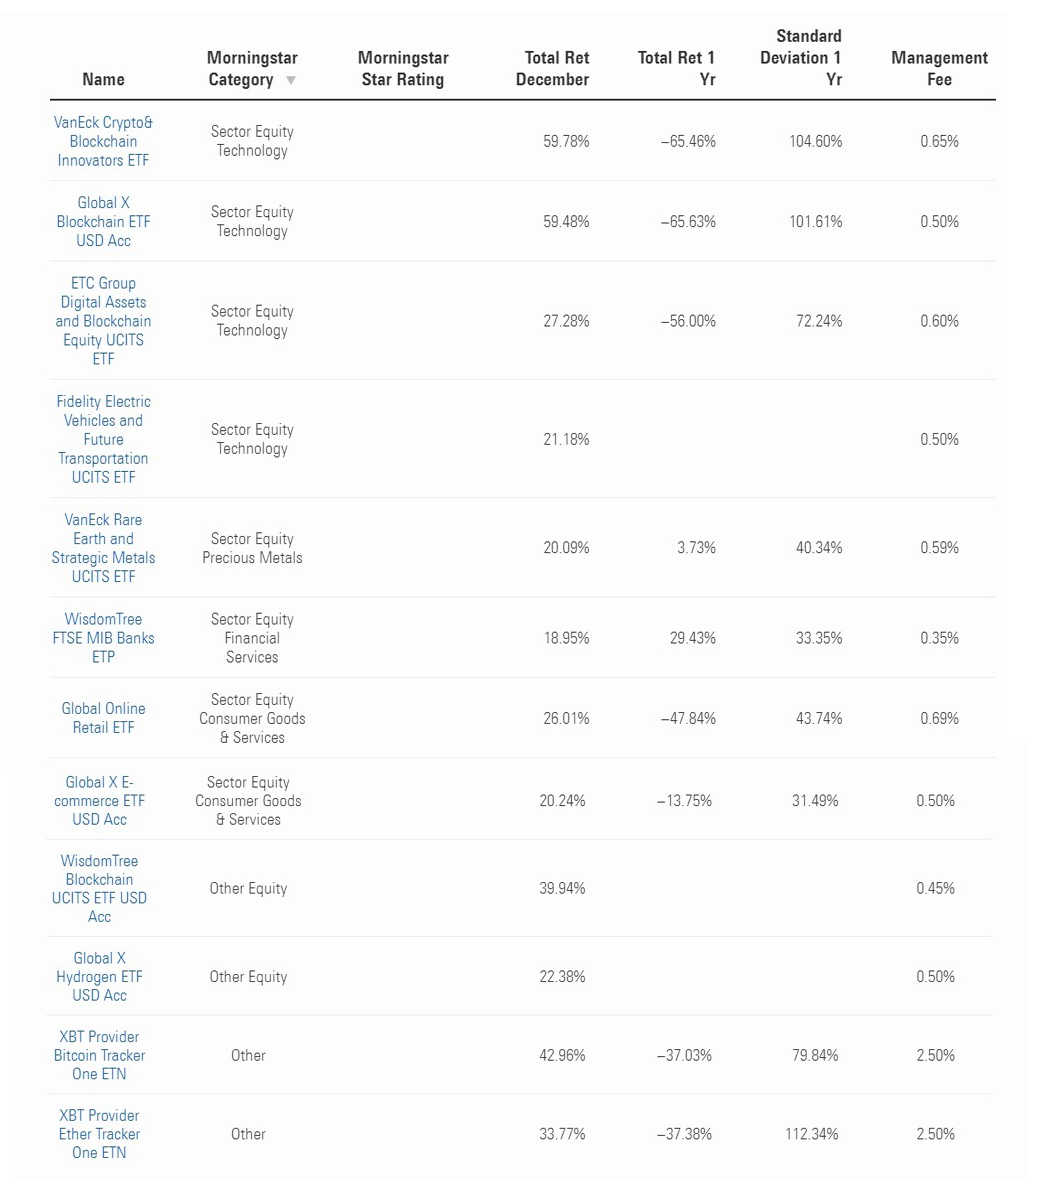Open ETC Group Digital Assets and Blockchain link
Image resolution: width=1041 pixels, height=1200 pixels.
click(x=103, y=321)
